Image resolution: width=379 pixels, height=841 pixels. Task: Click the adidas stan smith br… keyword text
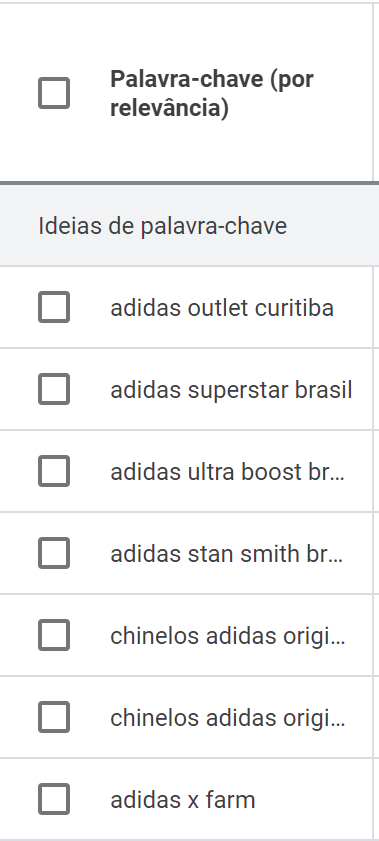(228, 554)
